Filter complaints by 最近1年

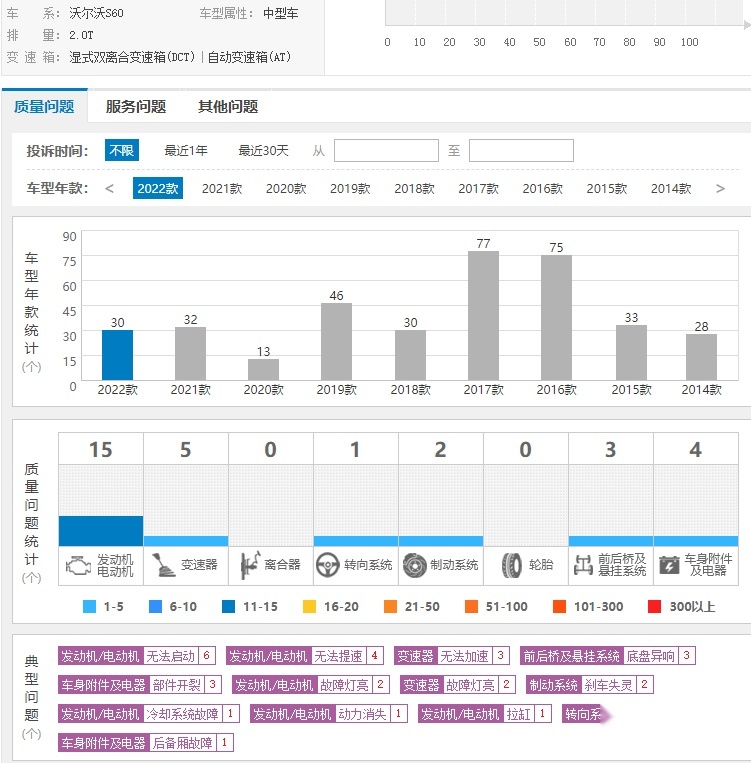click(185, 150)
